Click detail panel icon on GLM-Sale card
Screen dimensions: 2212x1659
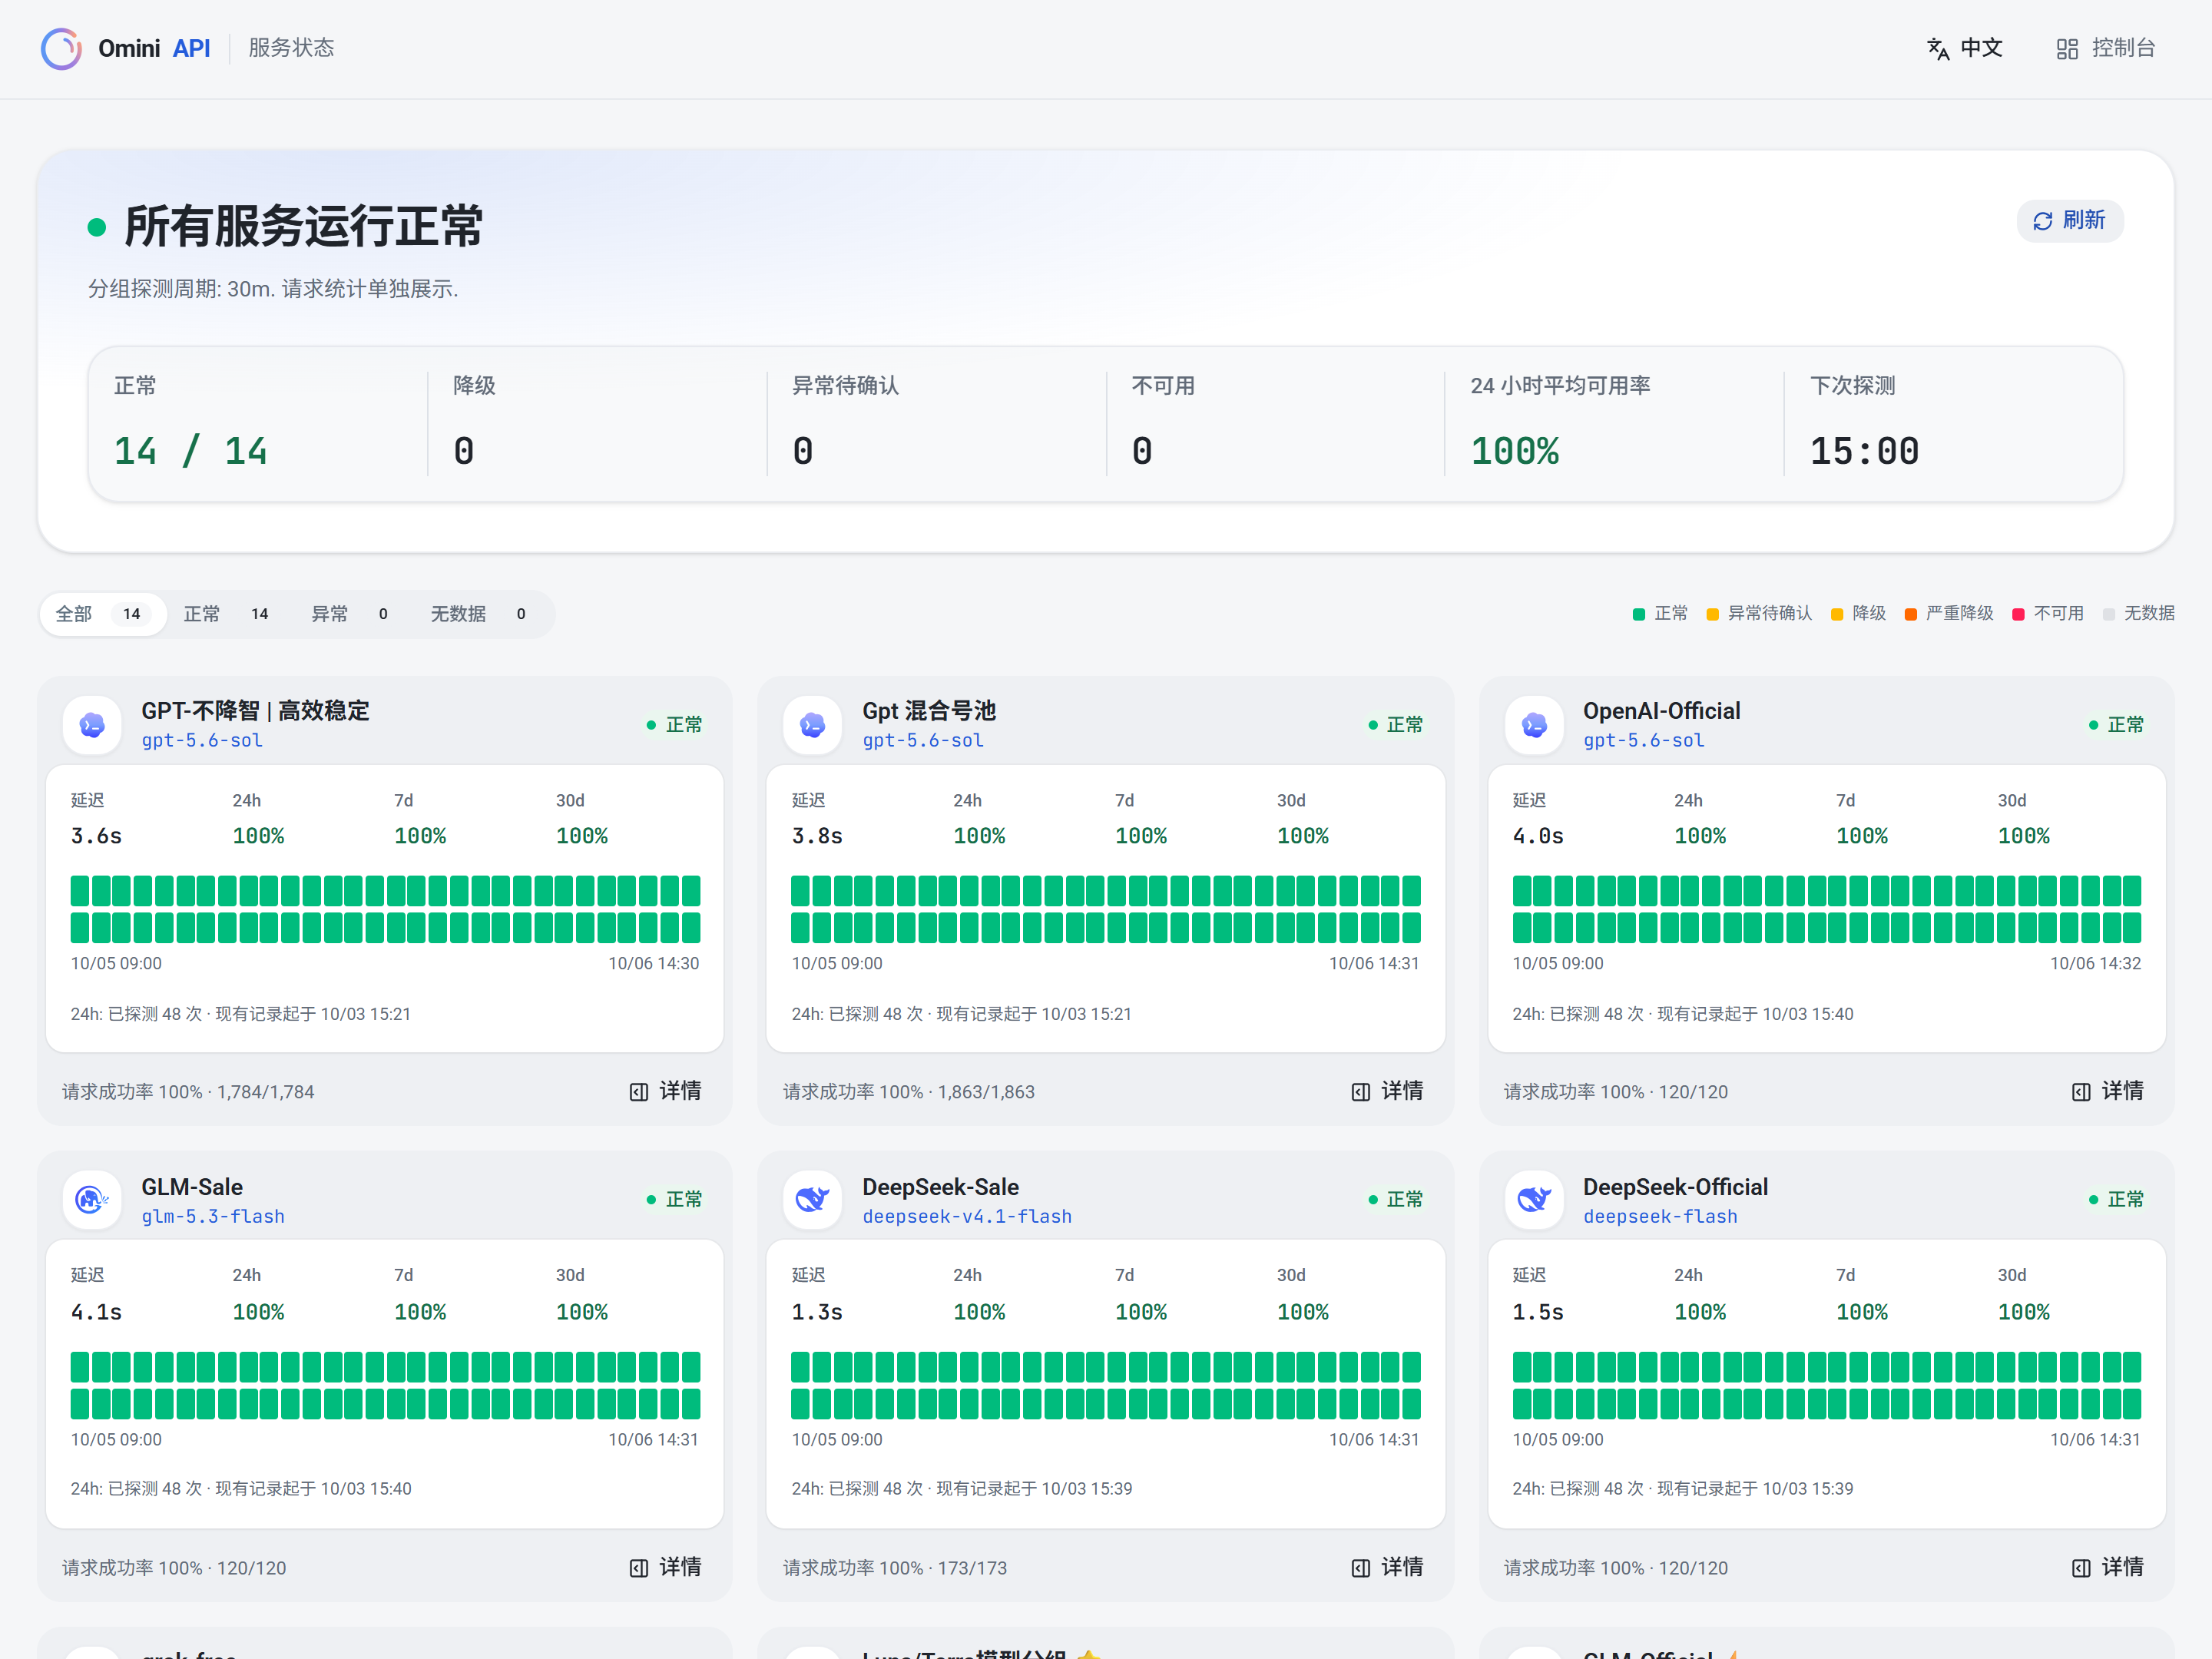coord(639,1568)
